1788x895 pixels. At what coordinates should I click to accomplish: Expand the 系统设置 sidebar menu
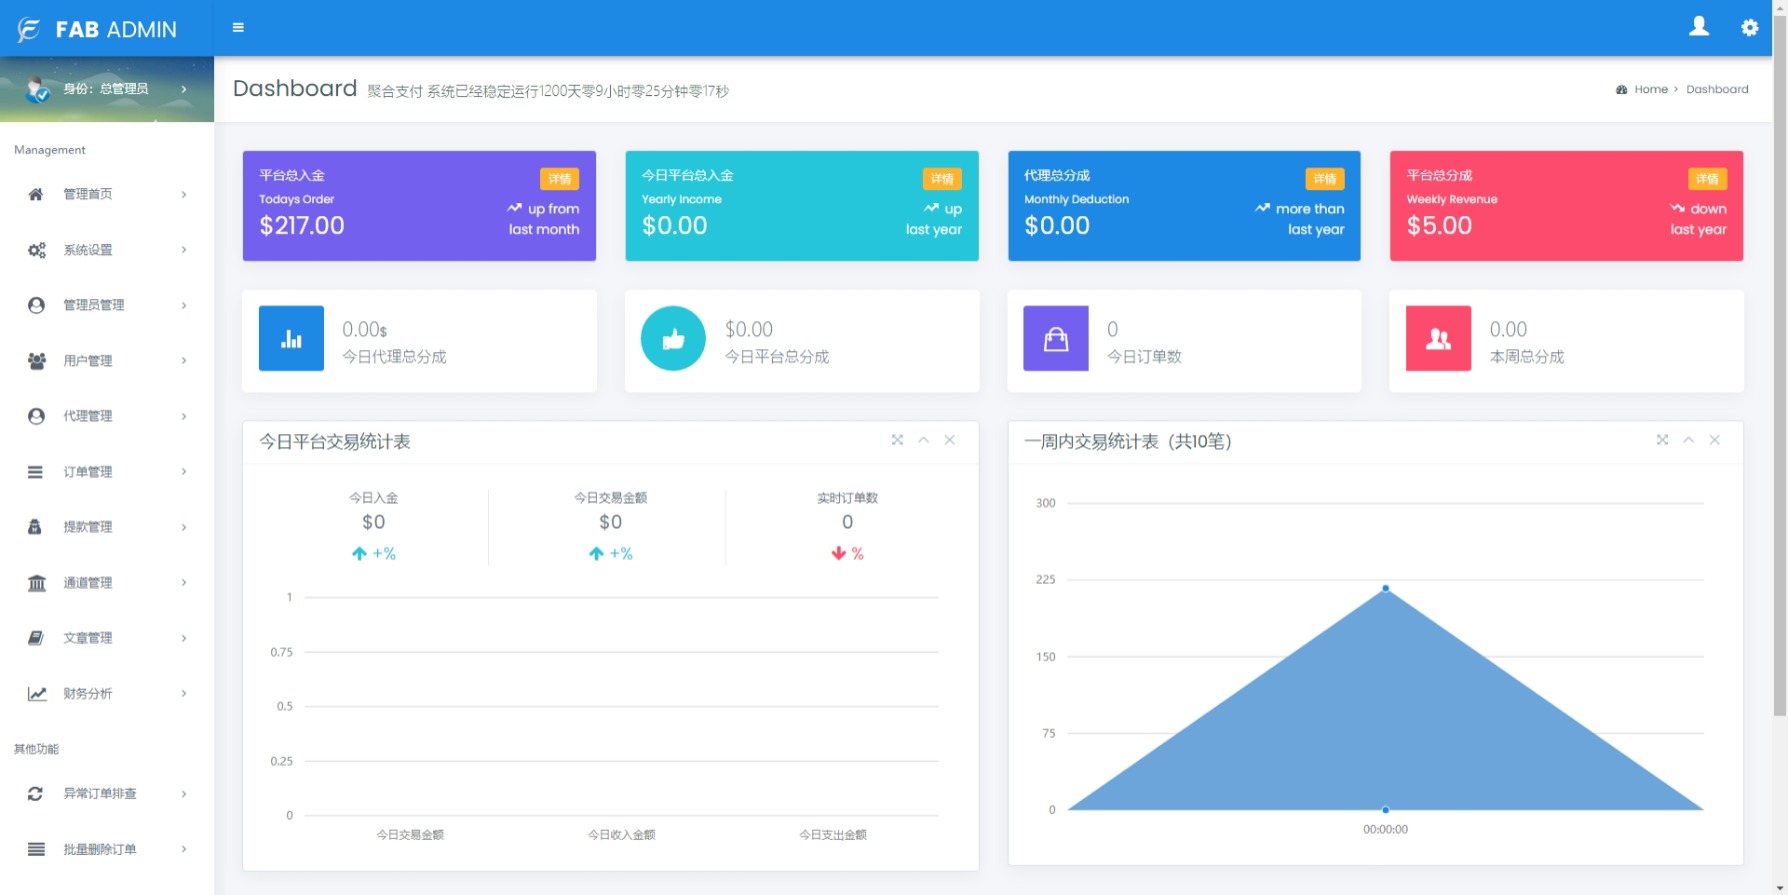(x=107, y=250)
